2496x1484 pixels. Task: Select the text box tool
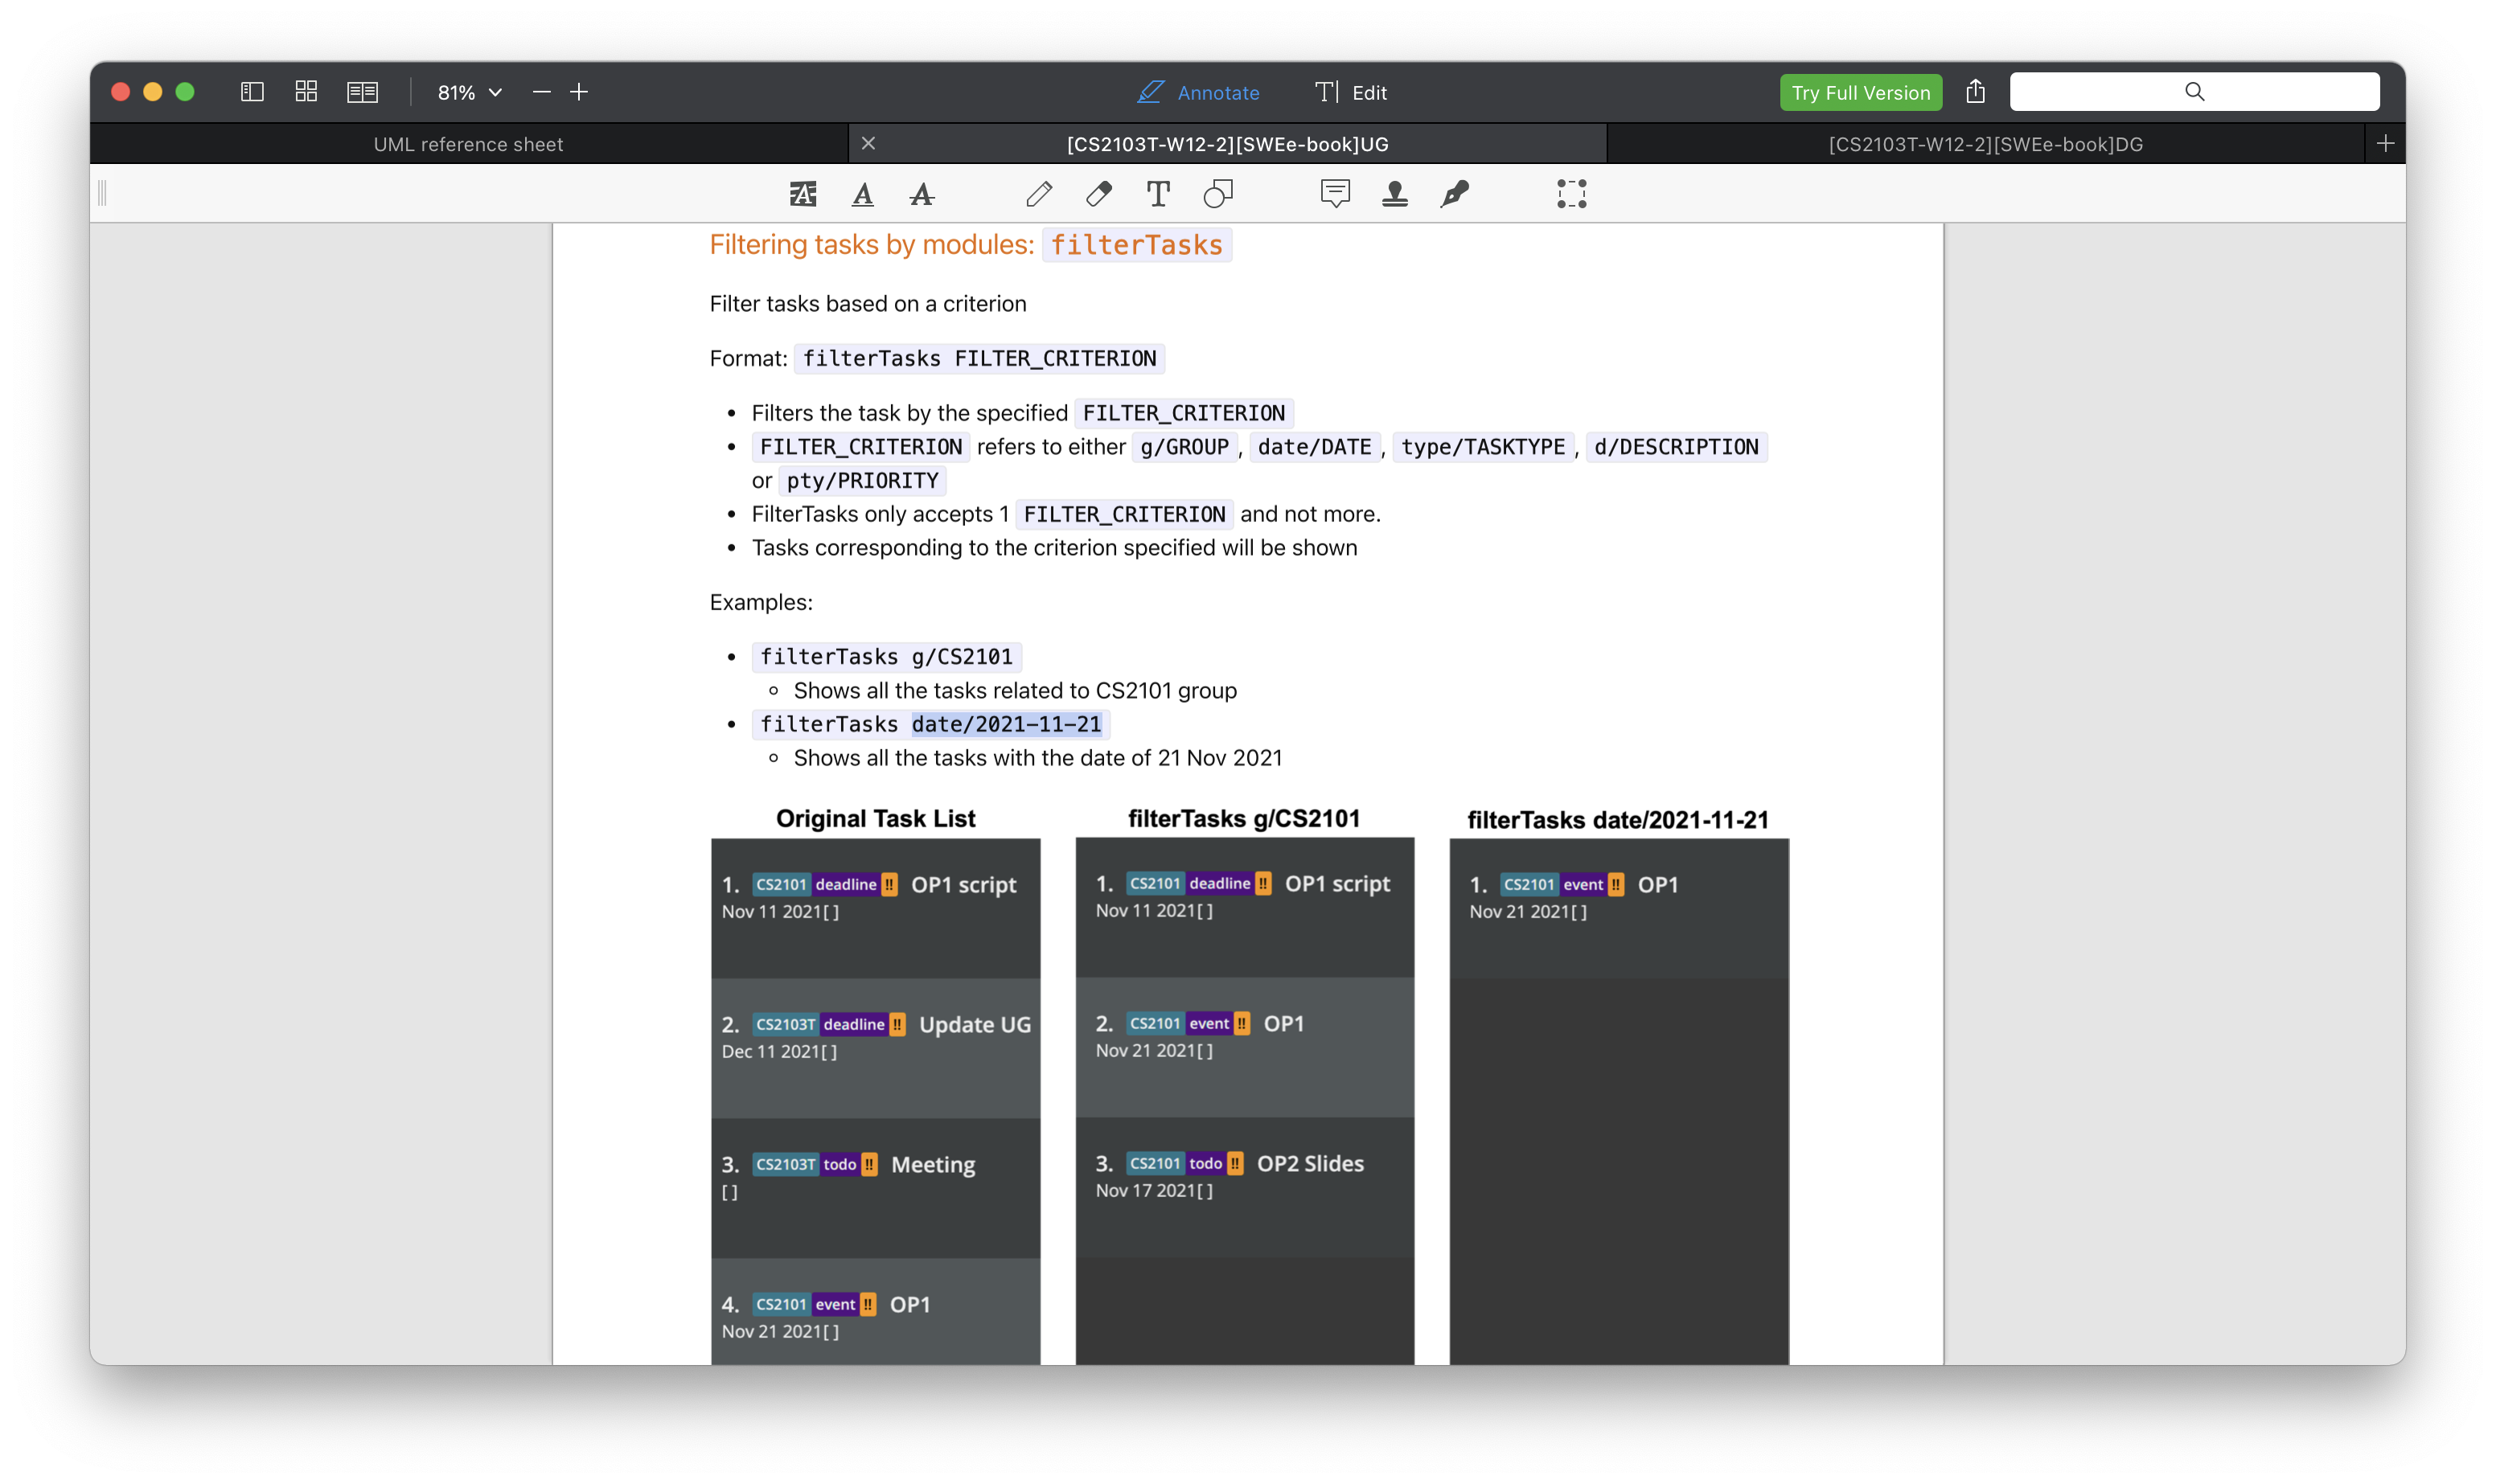pos(1158,194)
